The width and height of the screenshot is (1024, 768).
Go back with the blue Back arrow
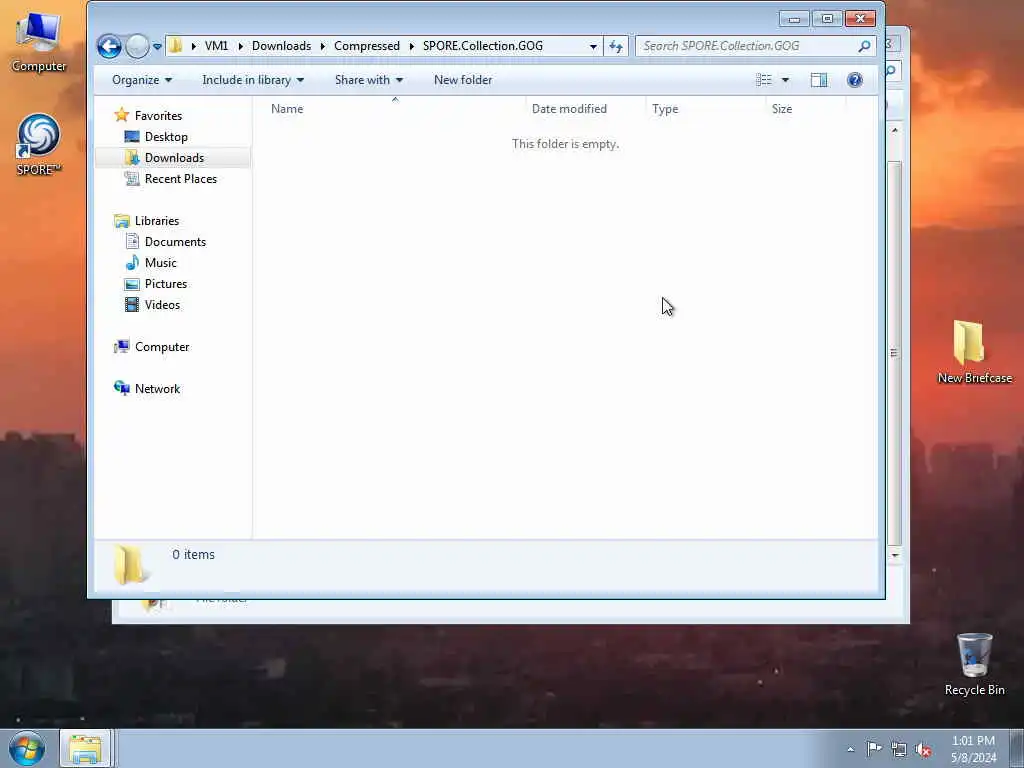109,46
